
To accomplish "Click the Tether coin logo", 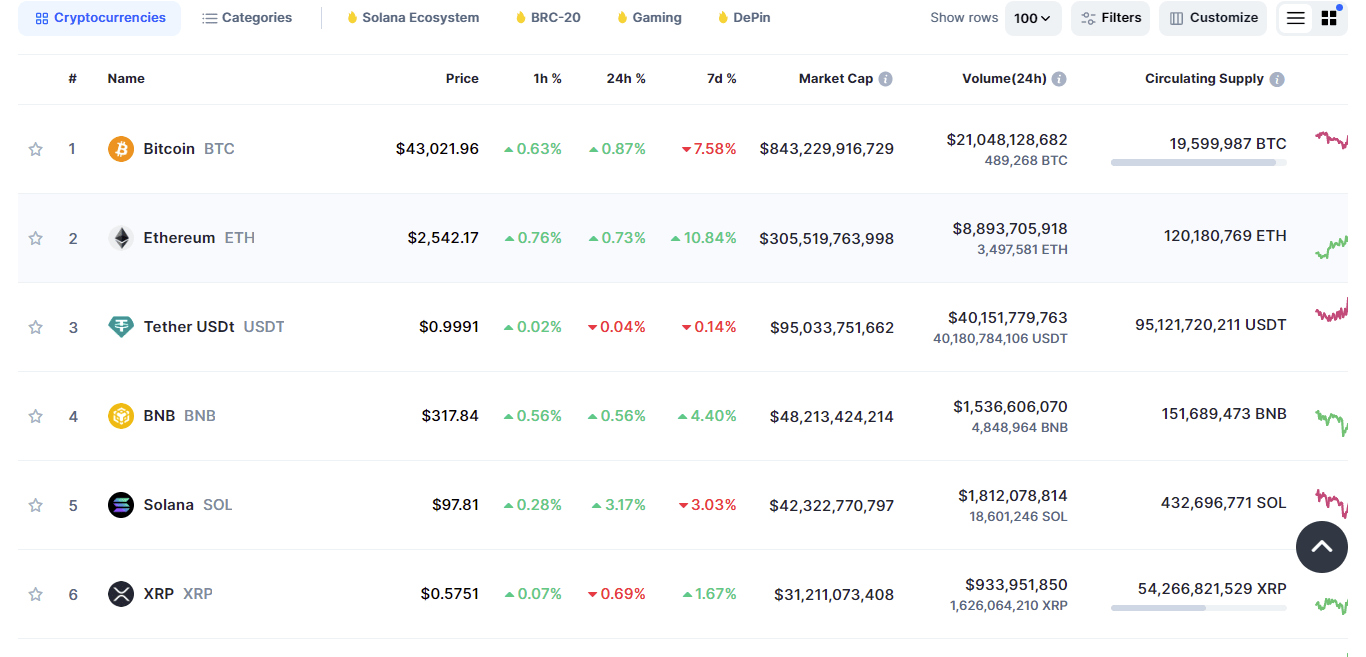I will [121, 327].
